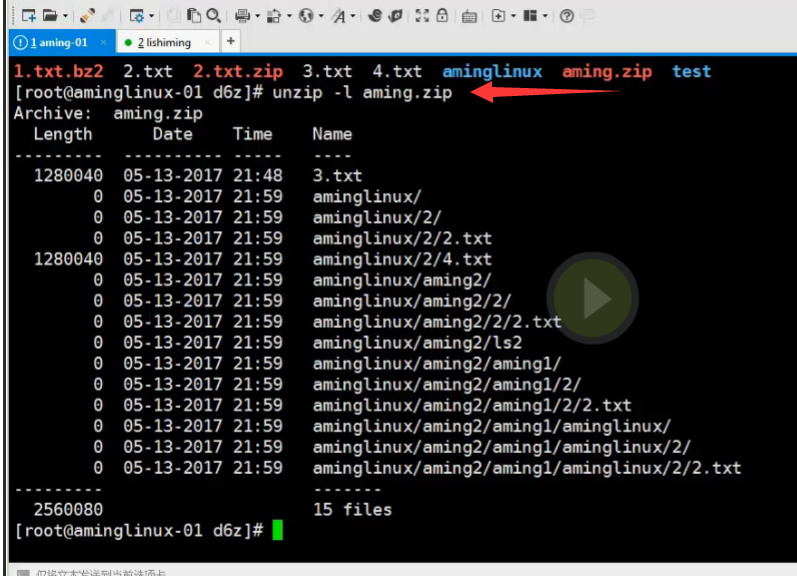Screen dimensions: 797x576
Task: Click the 'aminglinux/aming2/2/2.txt' row name
Action: click(x=437, y=322)
